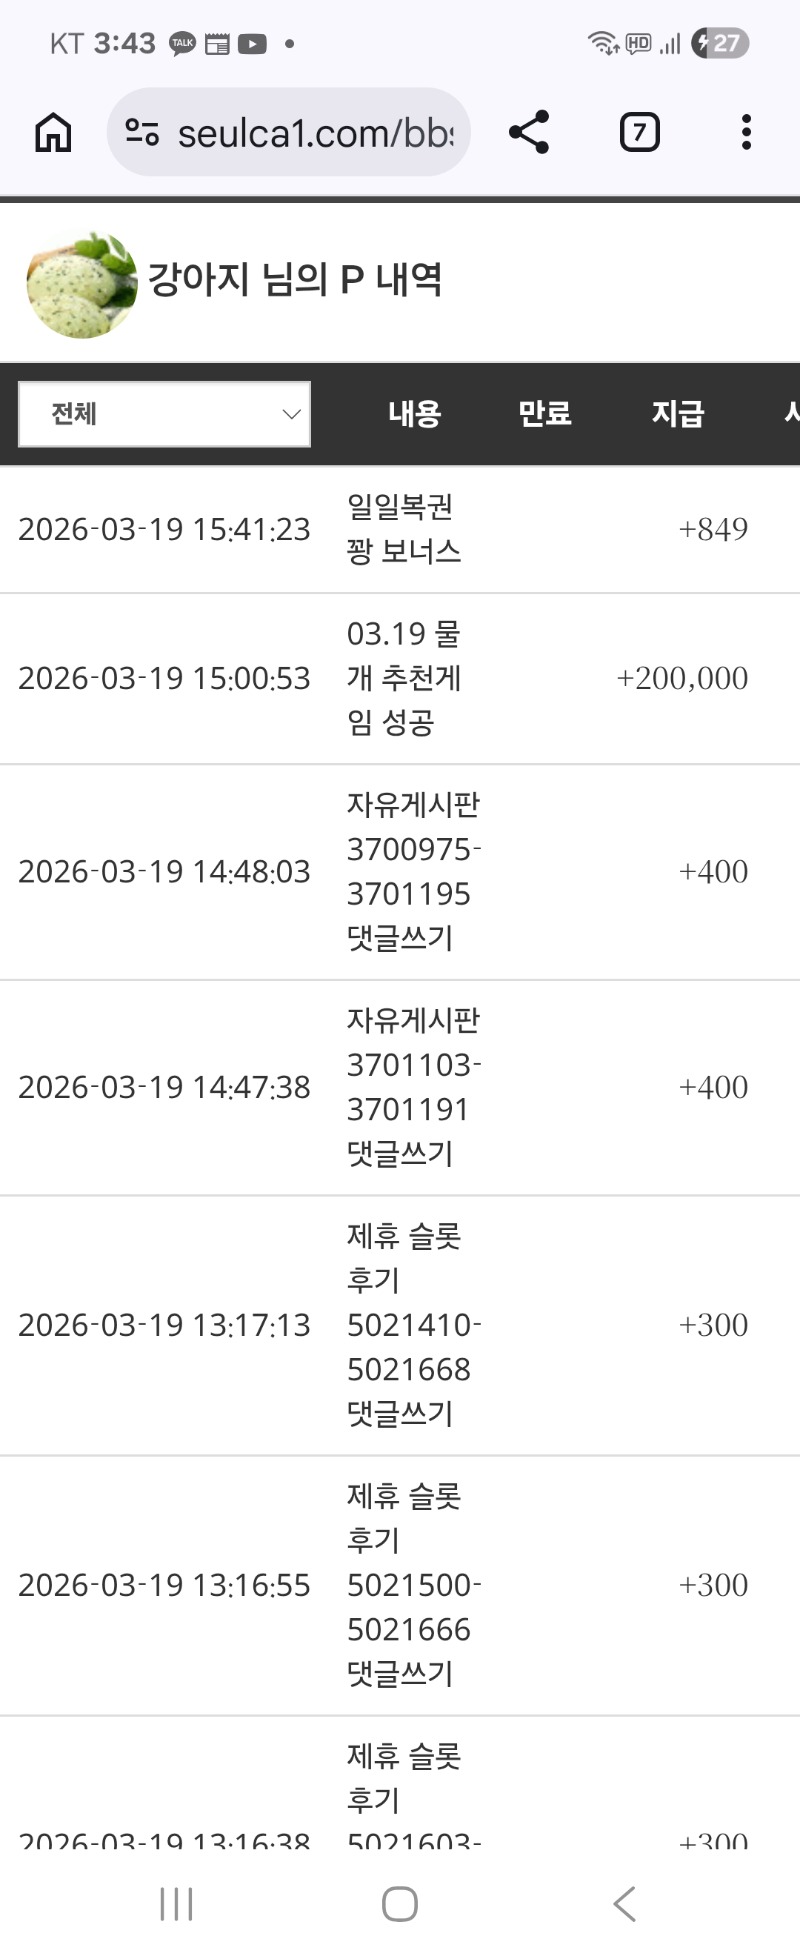Tap the Android recent apps button
The image size is (800, 1956).
click(x=176, y=1904)
